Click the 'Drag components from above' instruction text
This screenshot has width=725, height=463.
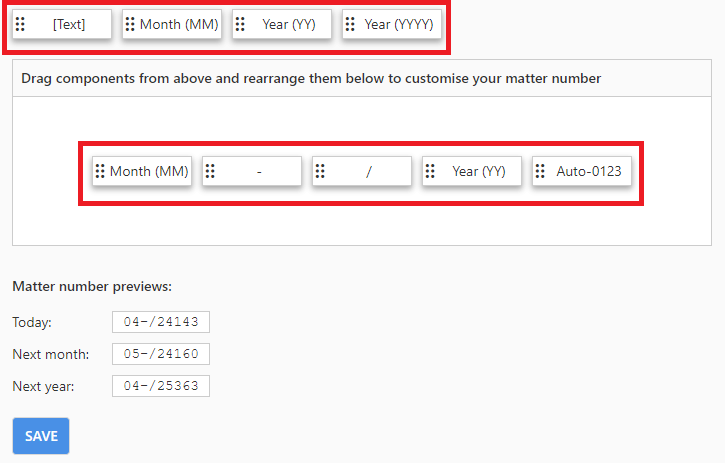click(311, 78)
